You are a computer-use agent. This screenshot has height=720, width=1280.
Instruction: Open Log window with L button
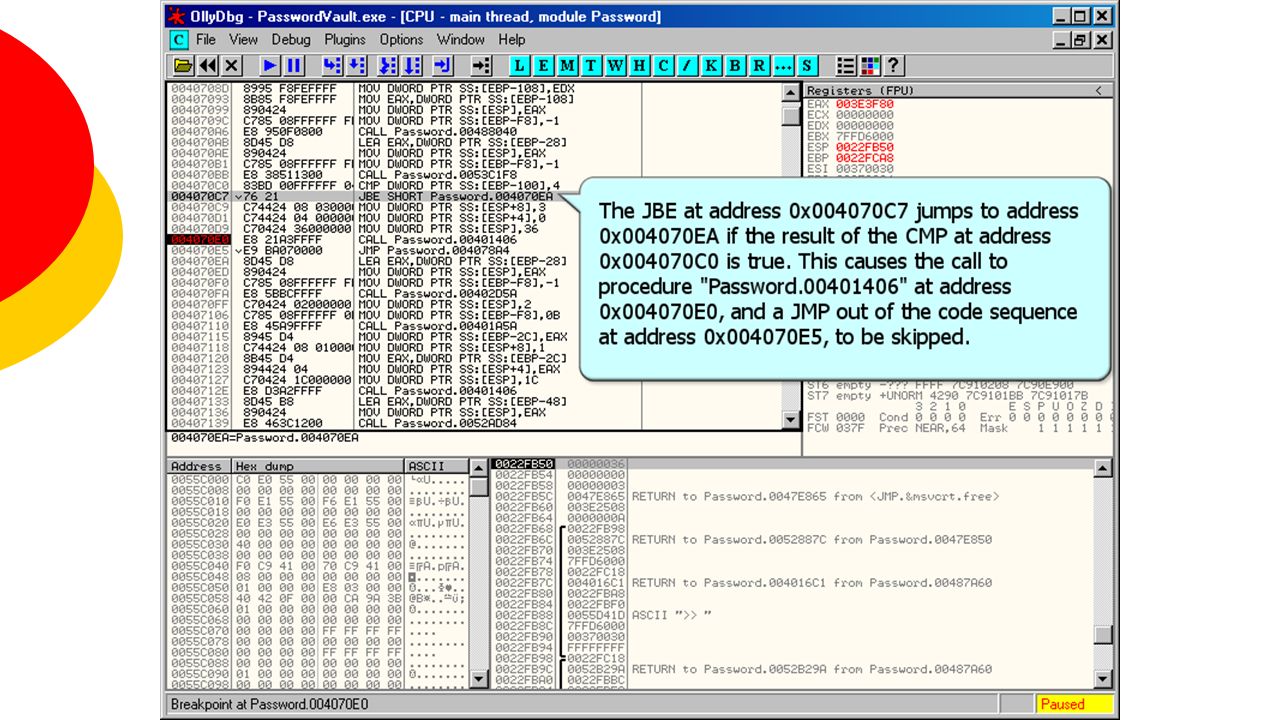point(519,66)
